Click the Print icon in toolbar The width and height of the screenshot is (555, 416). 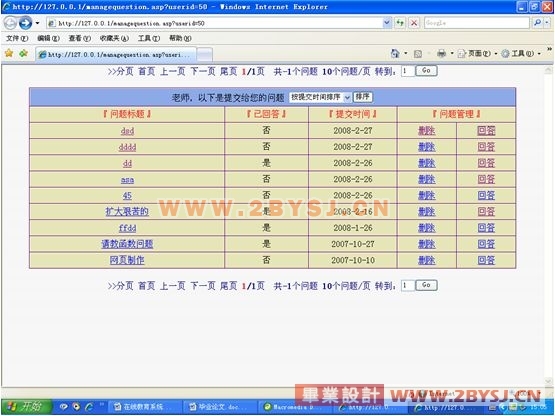(441, 53)
